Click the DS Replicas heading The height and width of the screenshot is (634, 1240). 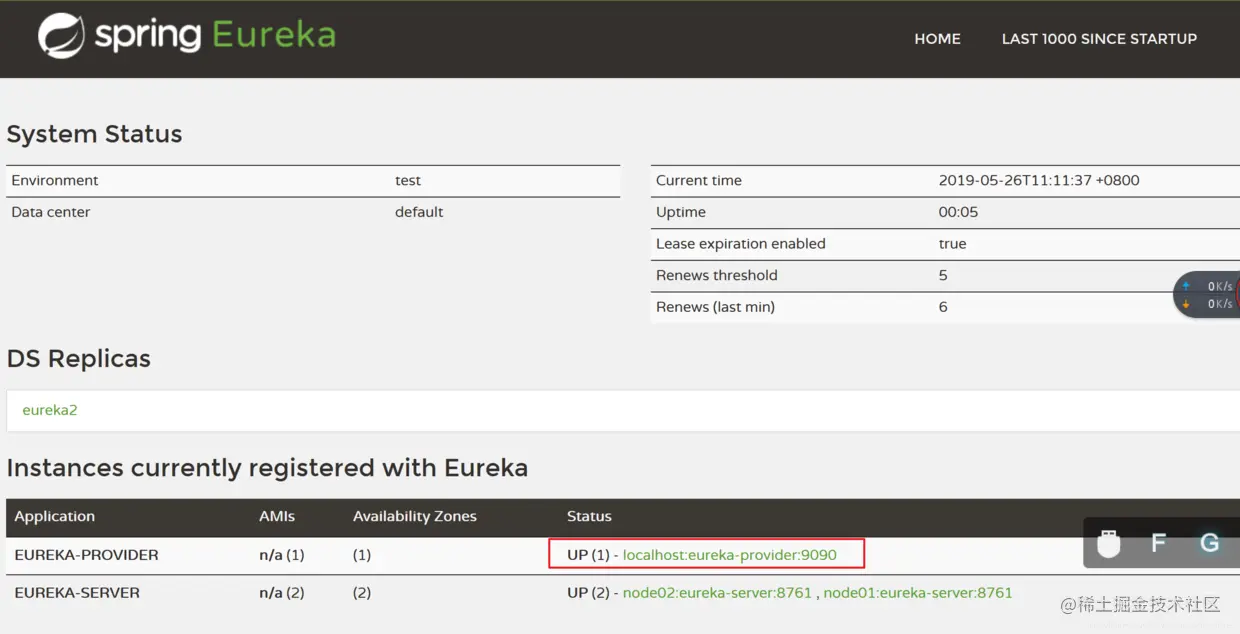point(78,359)
